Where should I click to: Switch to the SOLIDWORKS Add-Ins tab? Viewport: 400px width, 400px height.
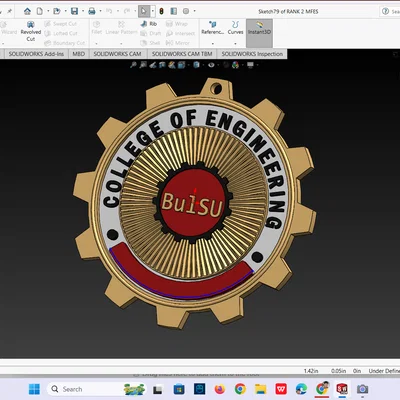(x=36, y=54)
